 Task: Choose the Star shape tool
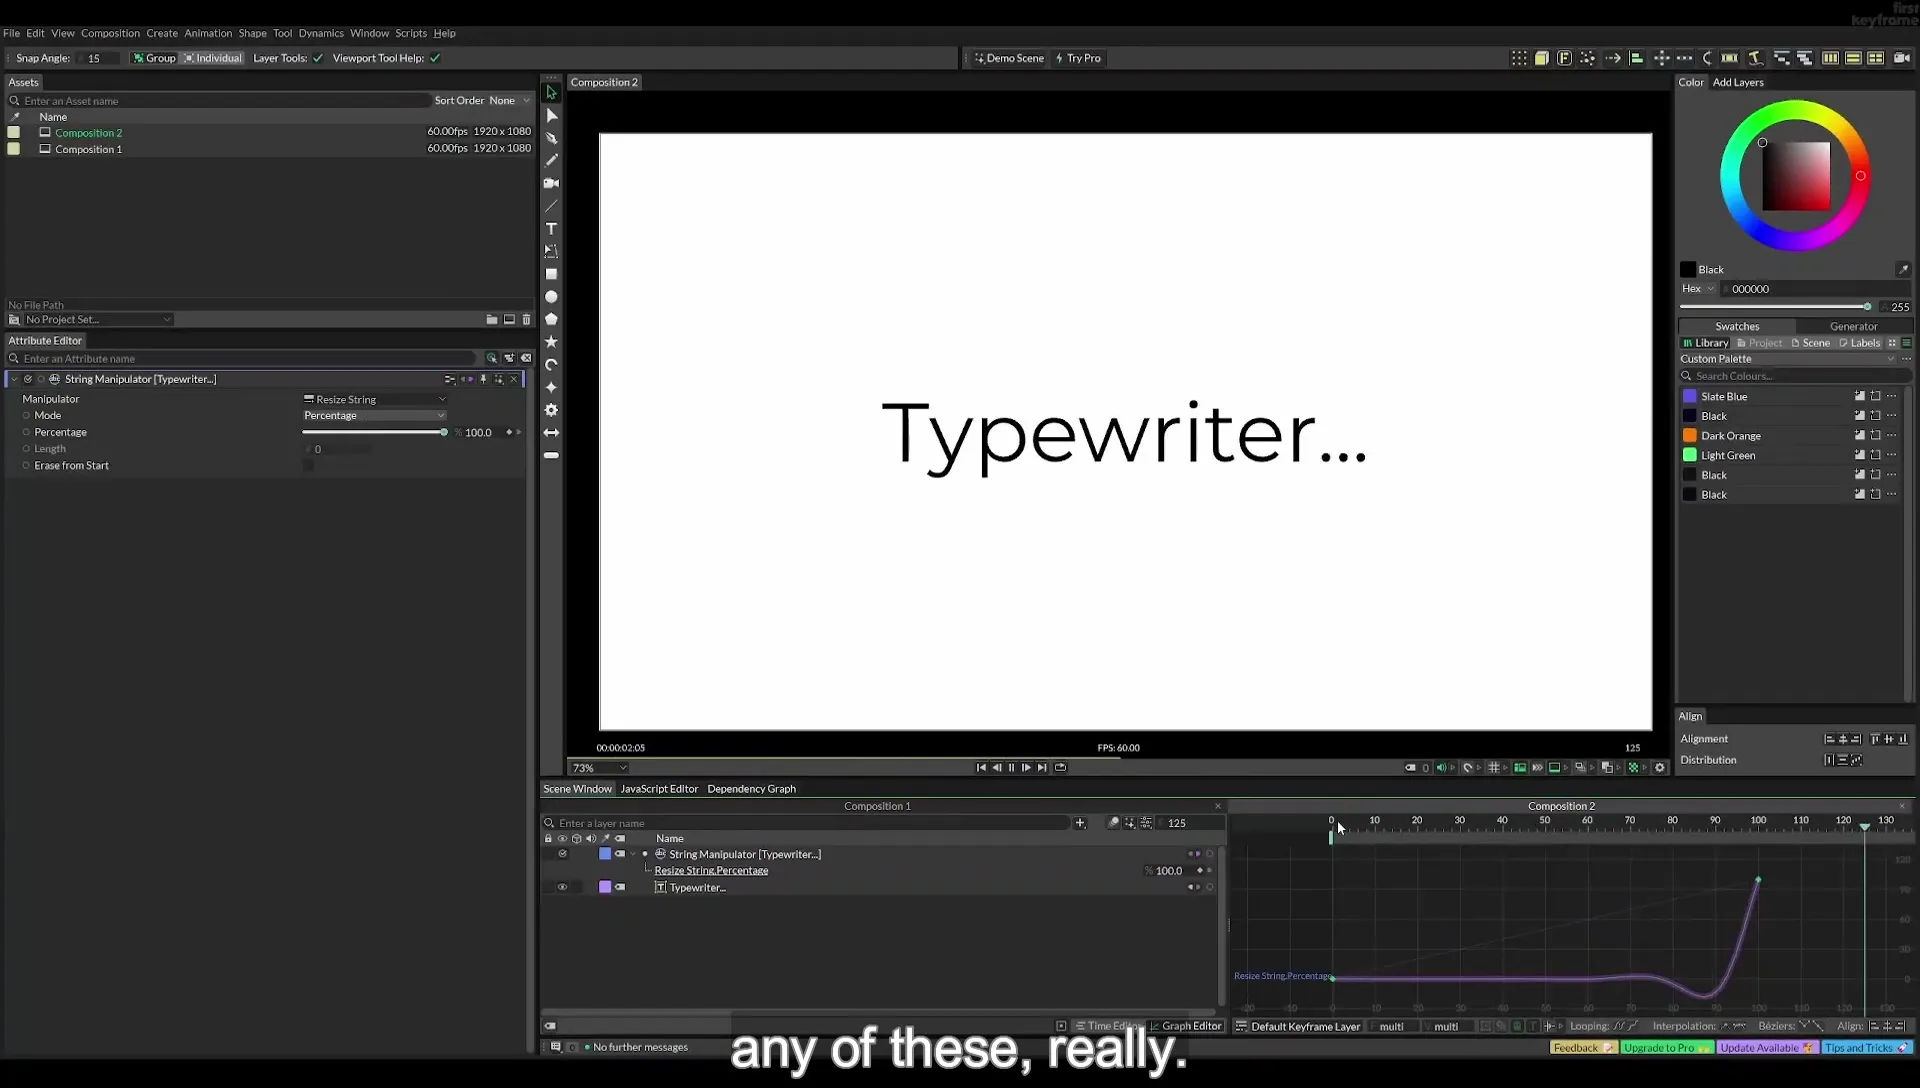551,342
